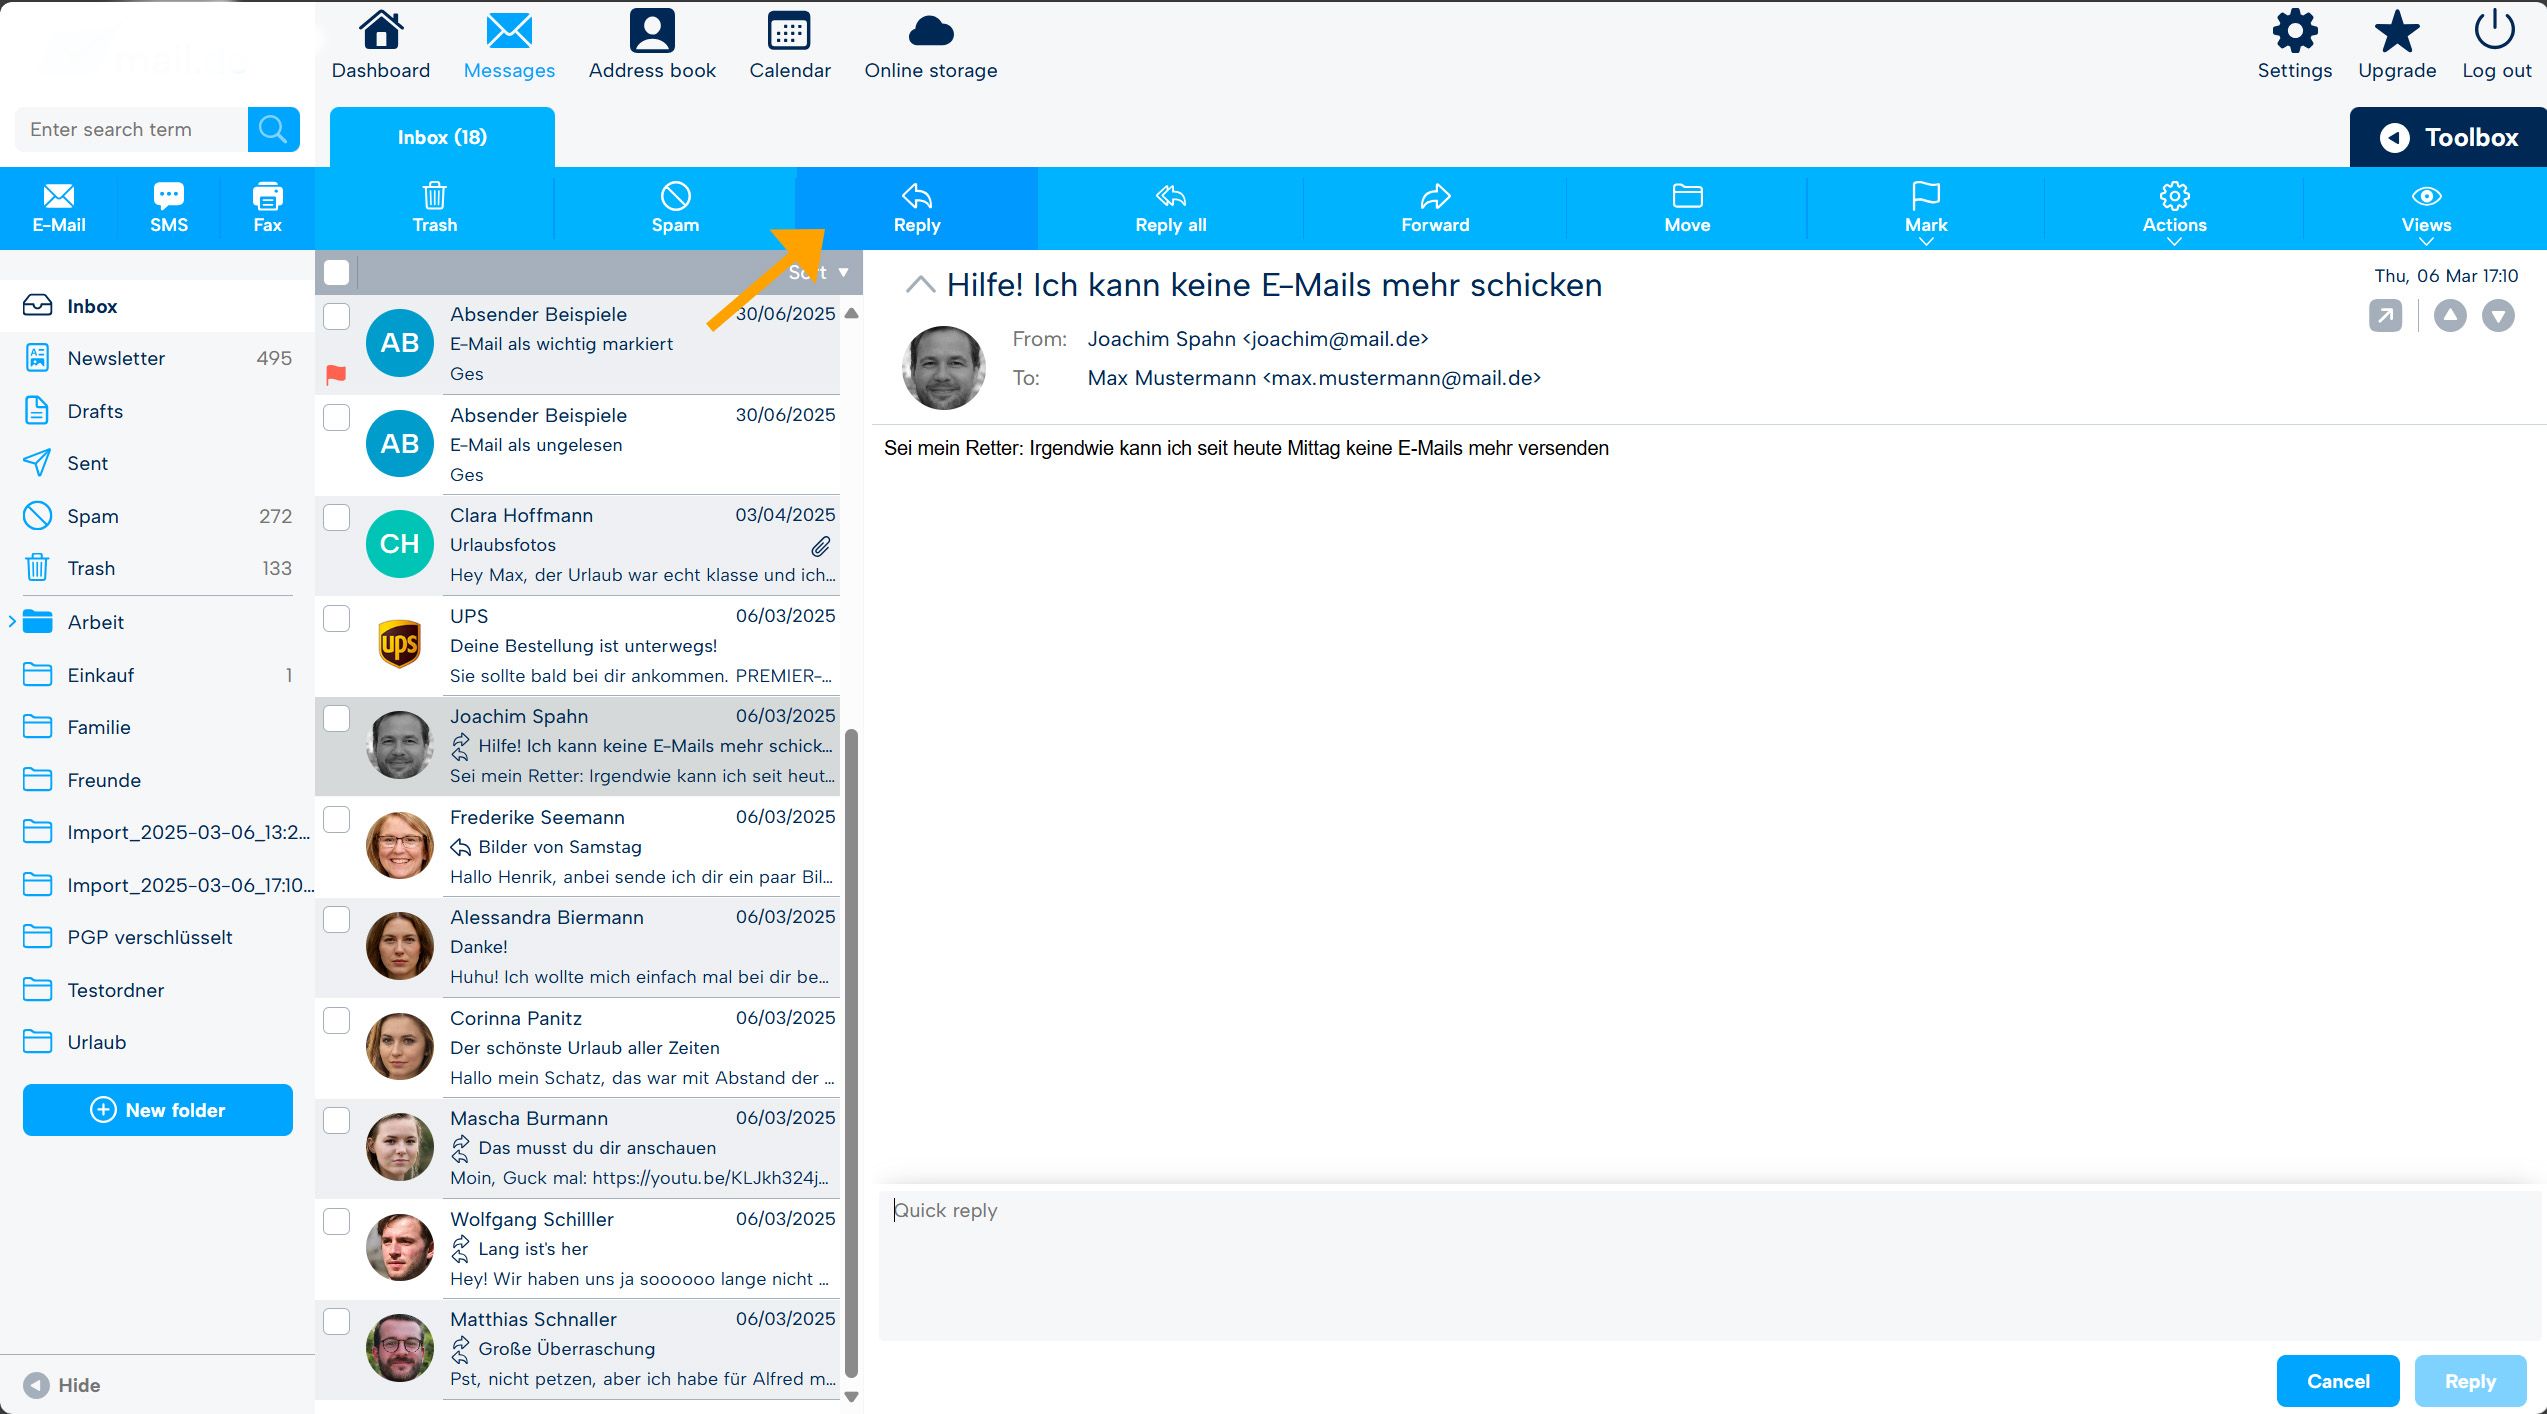Viewport: 2547px width, 1414px height.
Task: Select the UPS email checkbox
Action: tap(337, 618)
